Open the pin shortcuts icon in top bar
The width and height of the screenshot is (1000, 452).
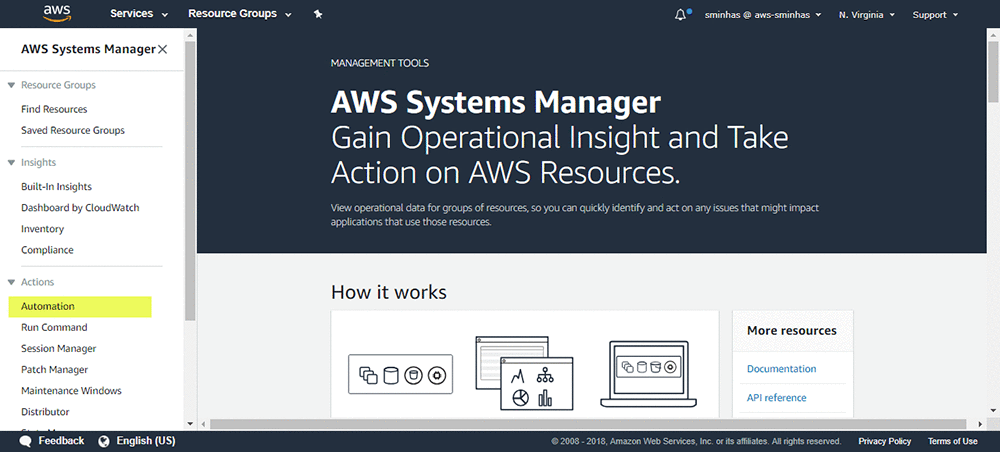pyautogui.click(x=318, y=14)
